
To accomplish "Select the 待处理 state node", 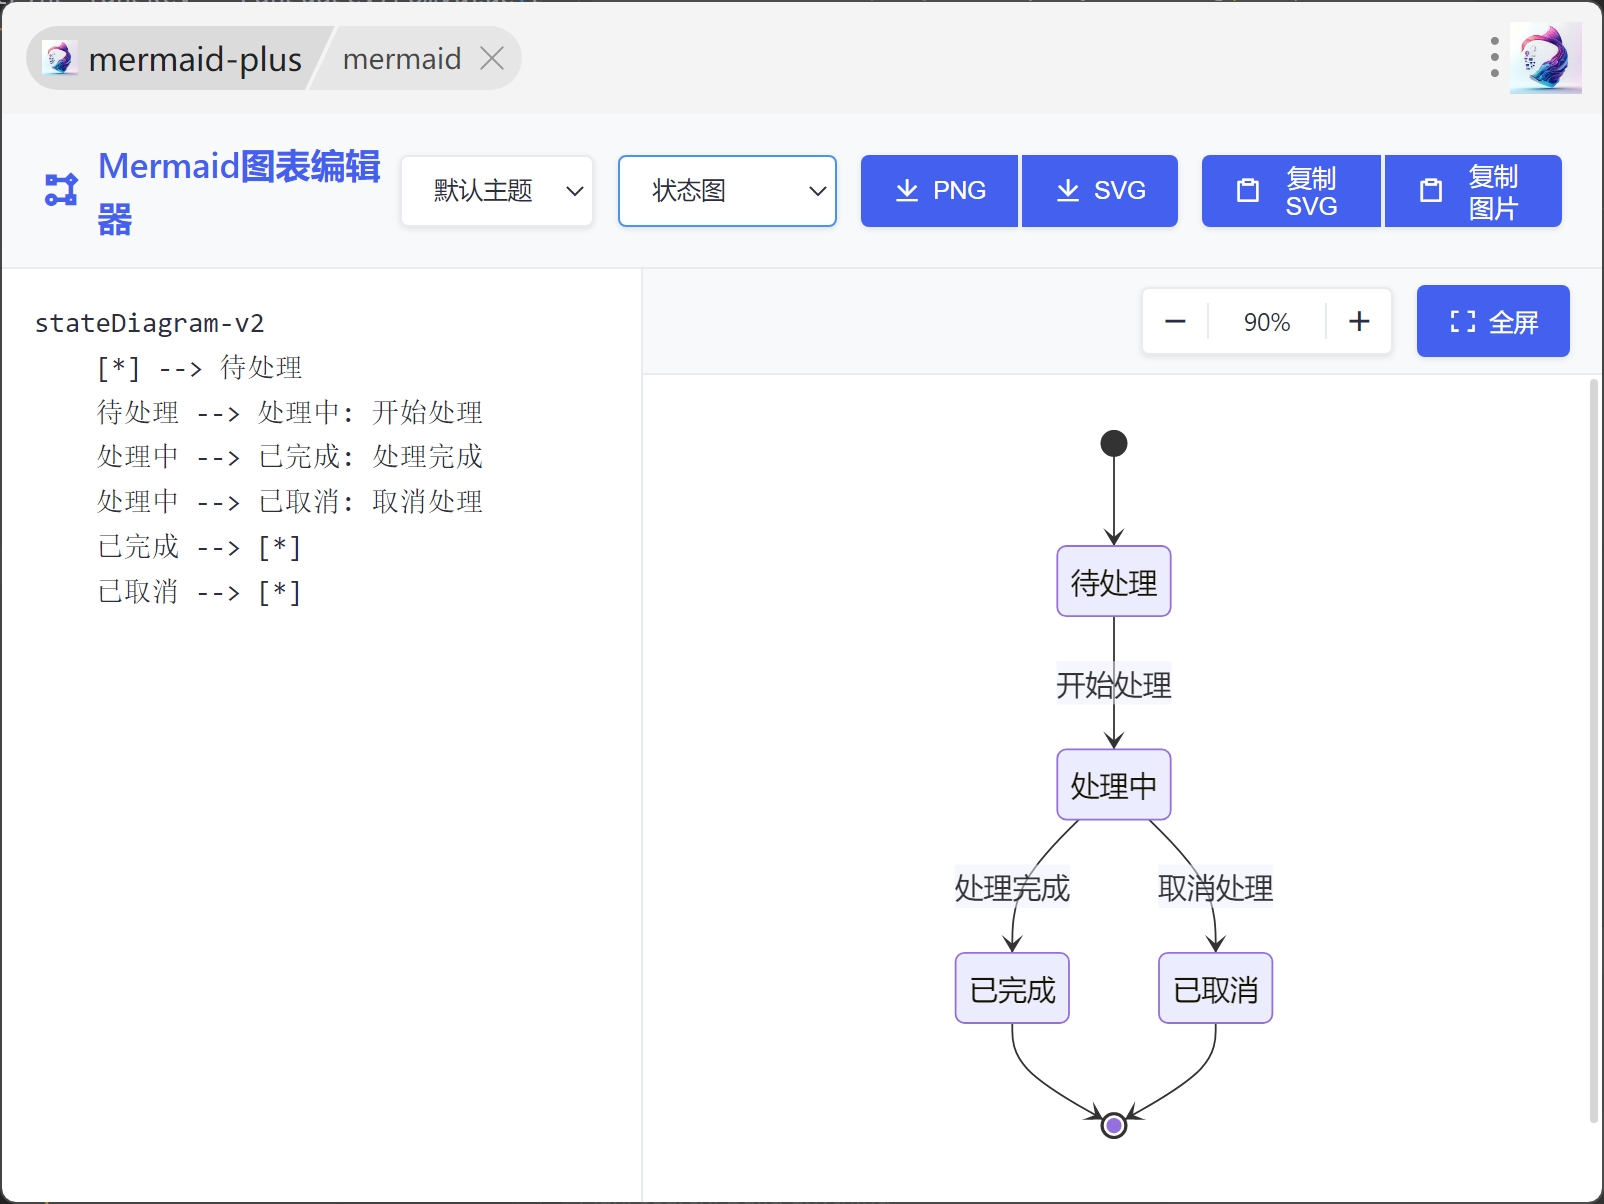I will (x=1114, y=581).
